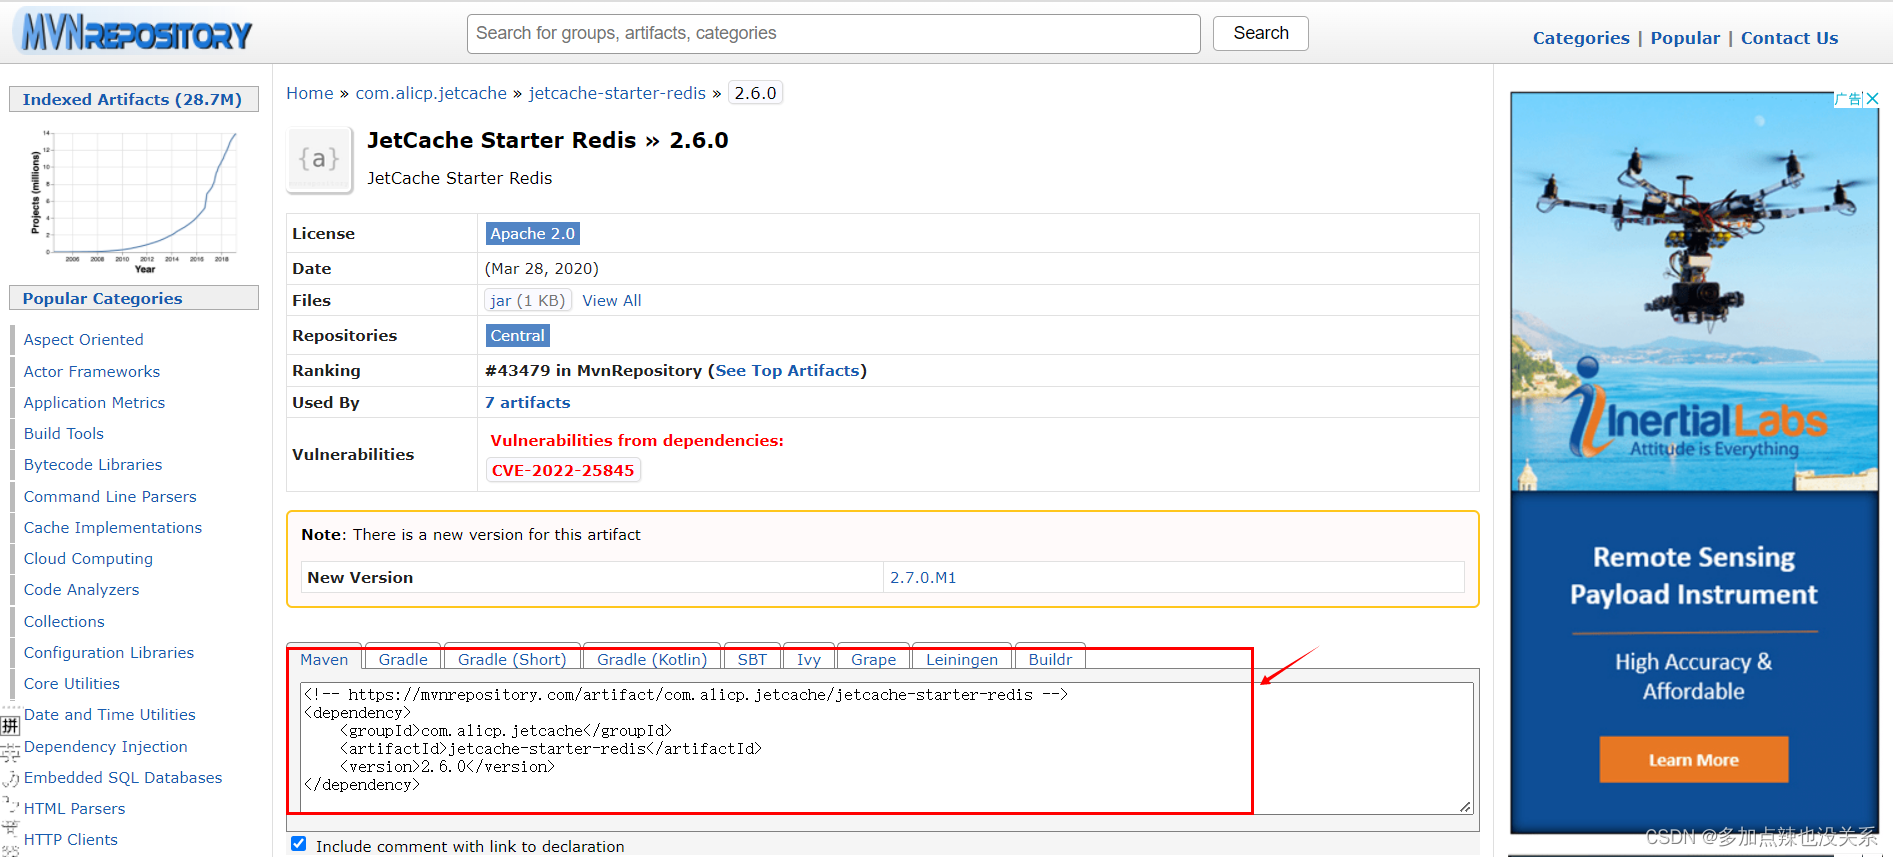The width and height of the screenshot is (1893, 857).
Task: Click Indexed Artifacts (28.7M) heading
Action: click(x=132, y=99)
